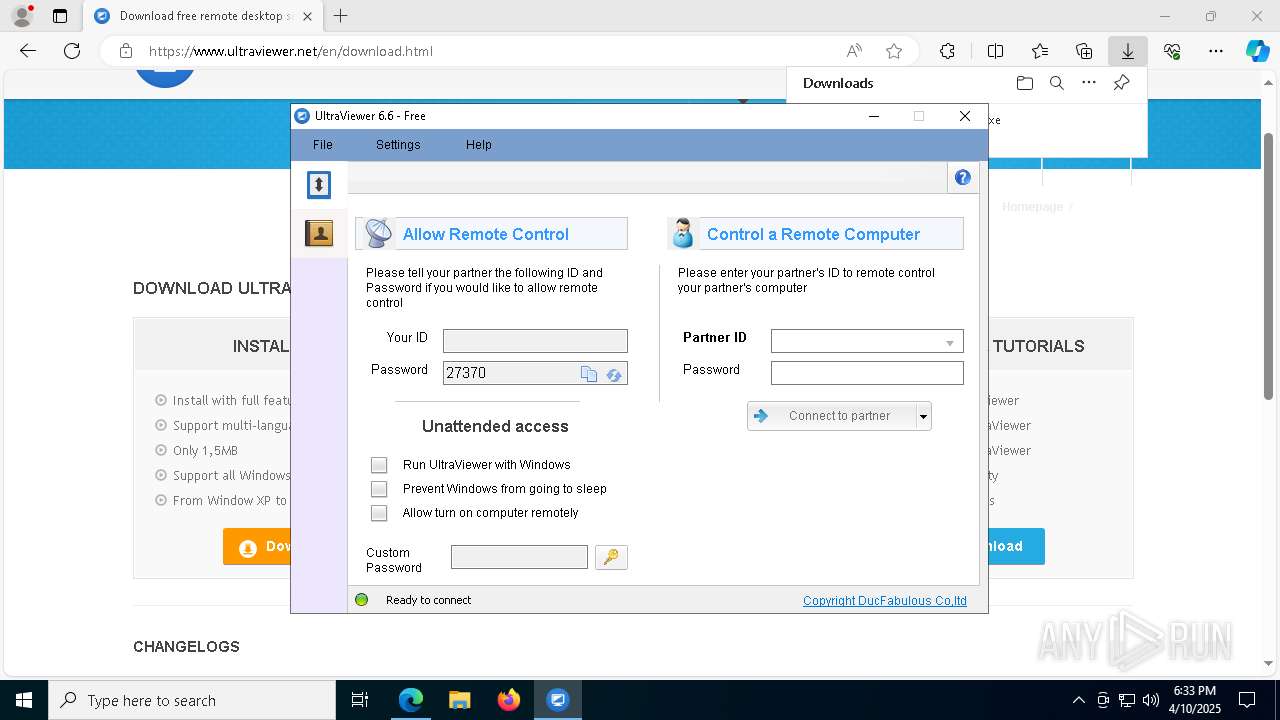This screenshot has height=720, width=1280.
Task: Toggle Edge split screen icon
Action: click(x=995, y=51)
